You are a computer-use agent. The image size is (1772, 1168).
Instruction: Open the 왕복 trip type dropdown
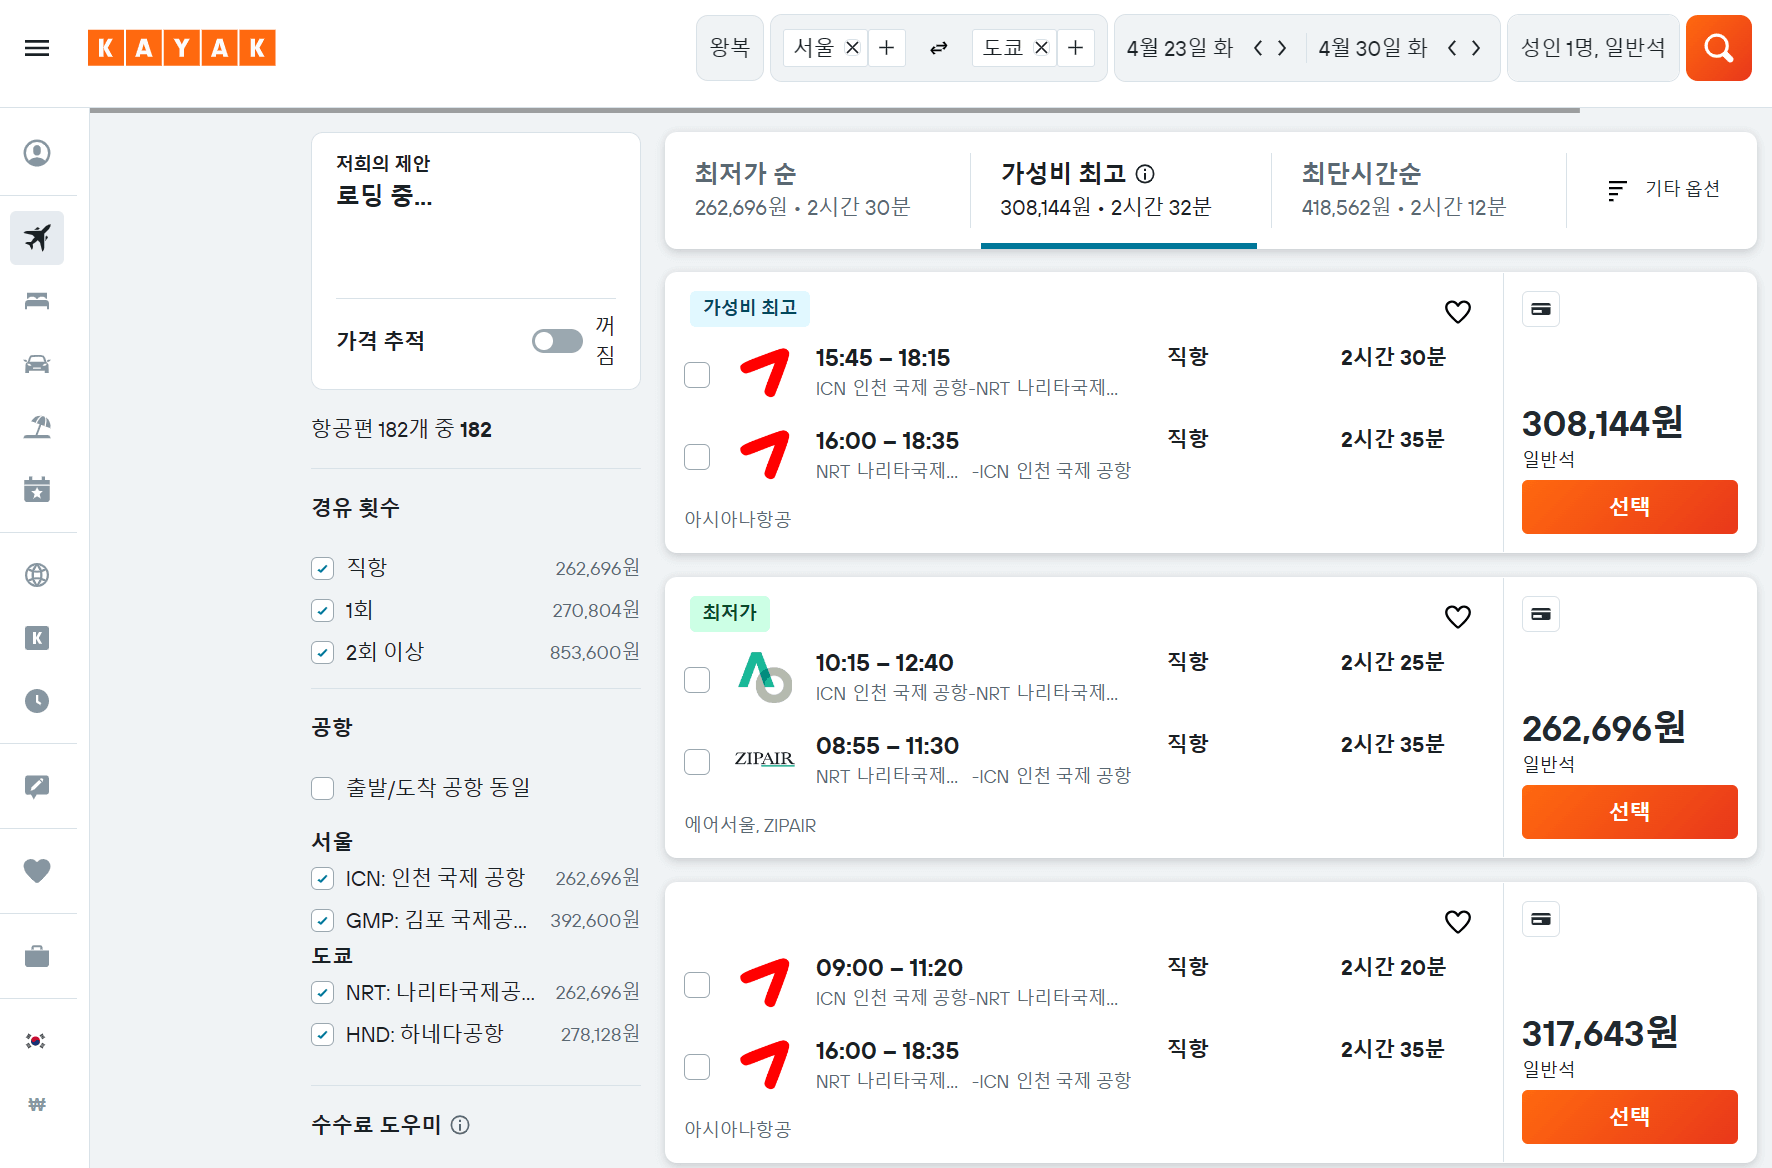pos(730,48)
